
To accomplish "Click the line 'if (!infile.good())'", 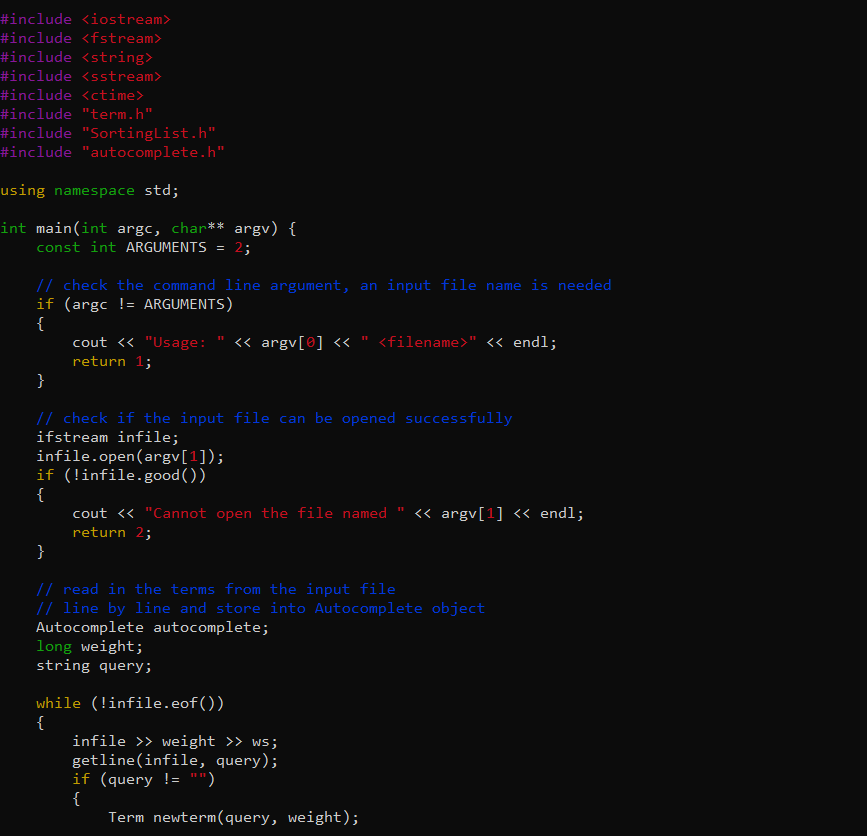I will [121, 476].
